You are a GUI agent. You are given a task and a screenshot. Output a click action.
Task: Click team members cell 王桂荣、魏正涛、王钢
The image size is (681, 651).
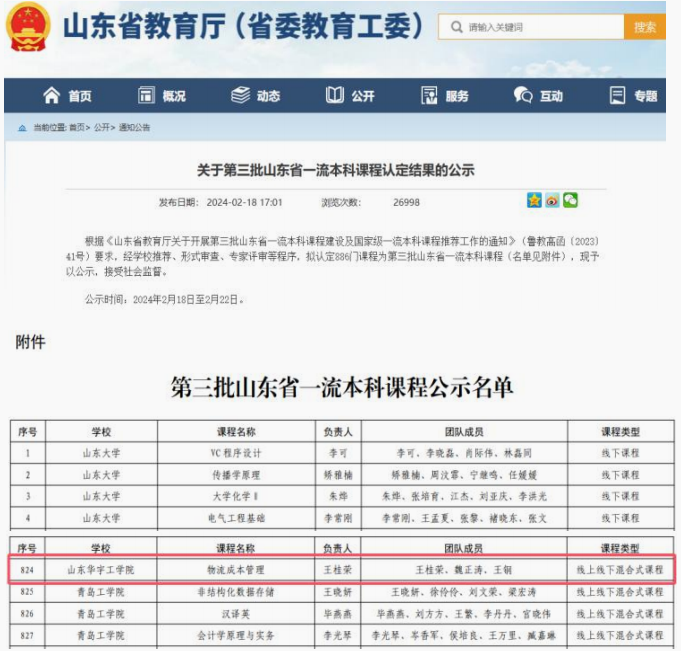tap(464, 570)
